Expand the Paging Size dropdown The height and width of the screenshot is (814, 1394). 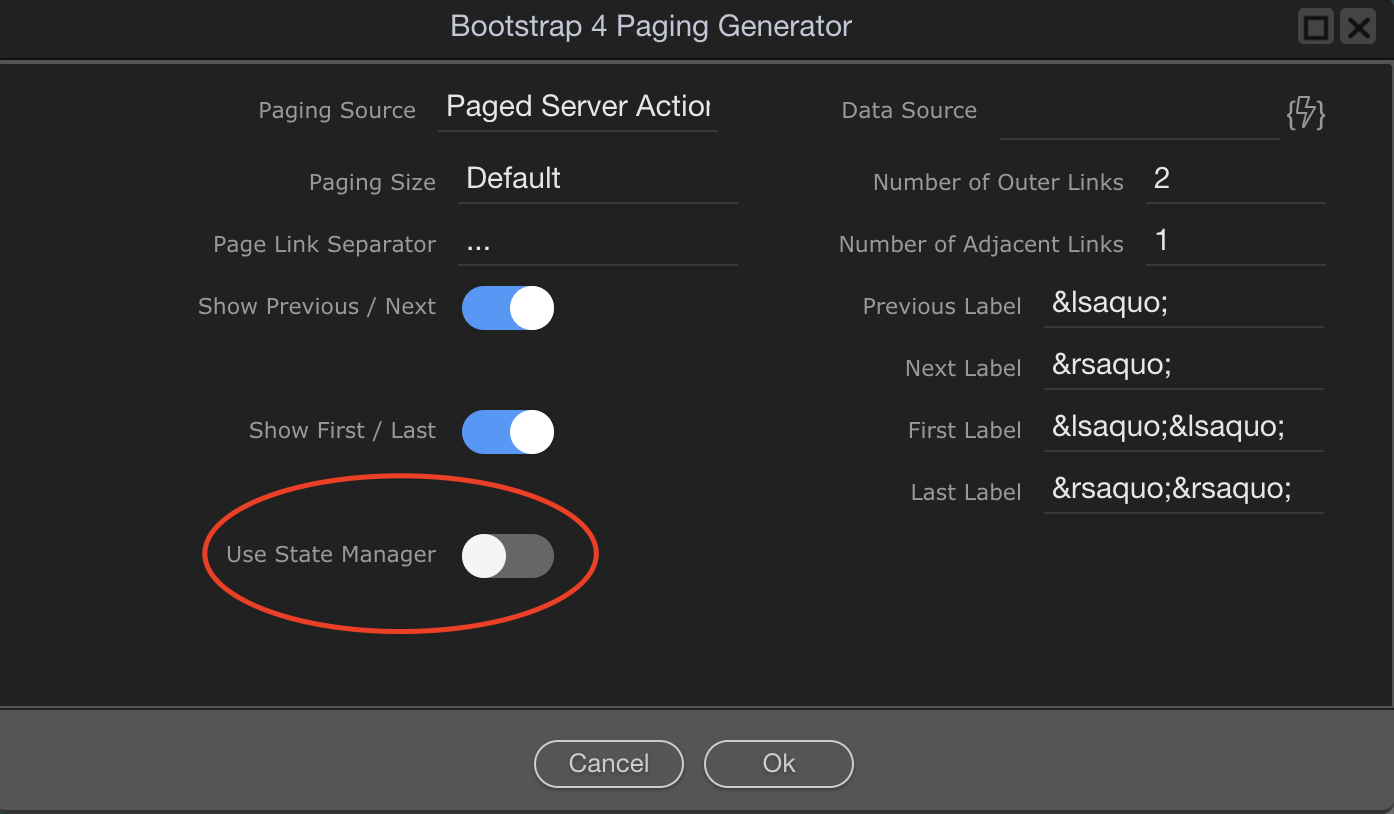(598, 179)
